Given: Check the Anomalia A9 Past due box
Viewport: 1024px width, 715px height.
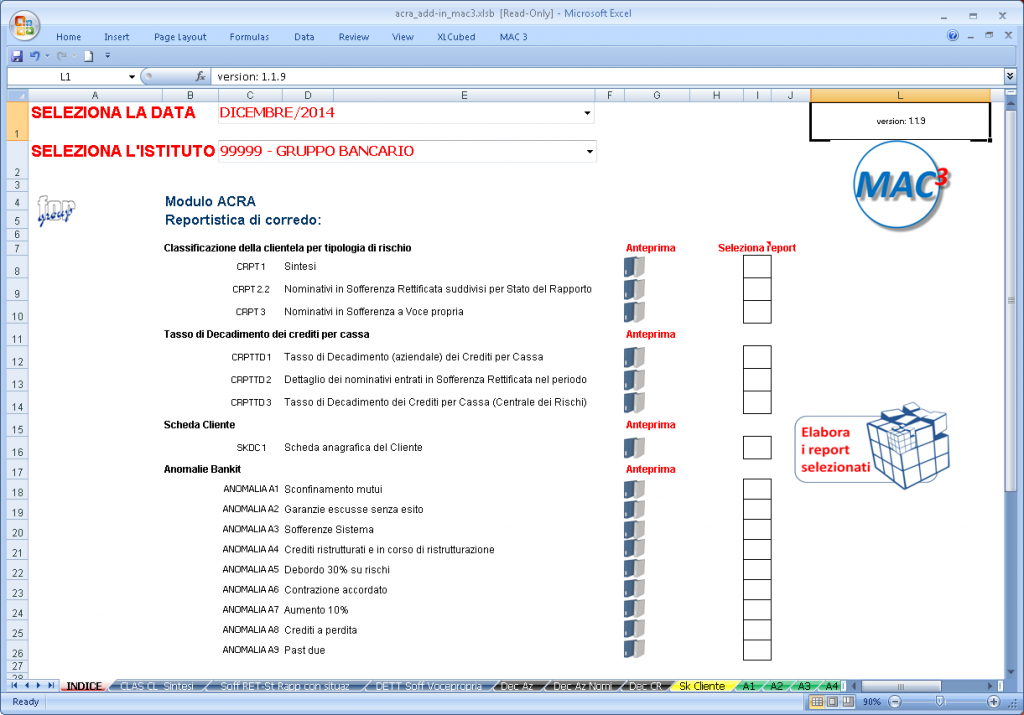Looking at the screenshot, I should tap(757, 650).
